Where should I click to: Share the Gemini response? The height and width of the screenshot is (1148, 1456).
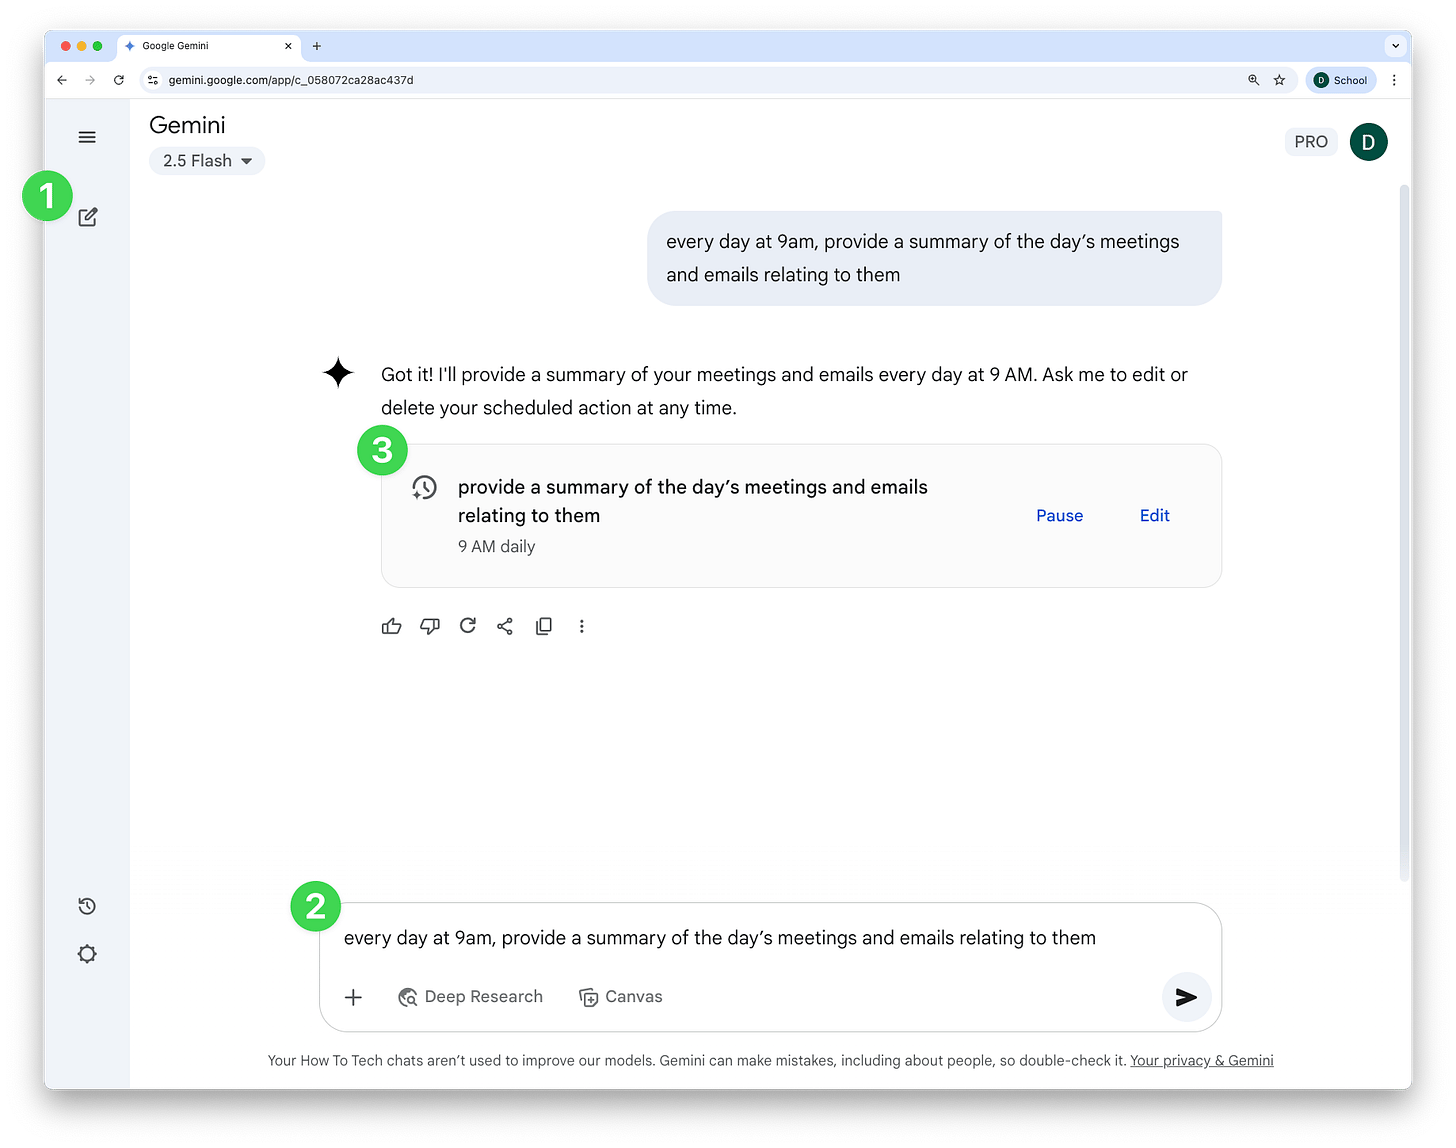click(505, 626)
